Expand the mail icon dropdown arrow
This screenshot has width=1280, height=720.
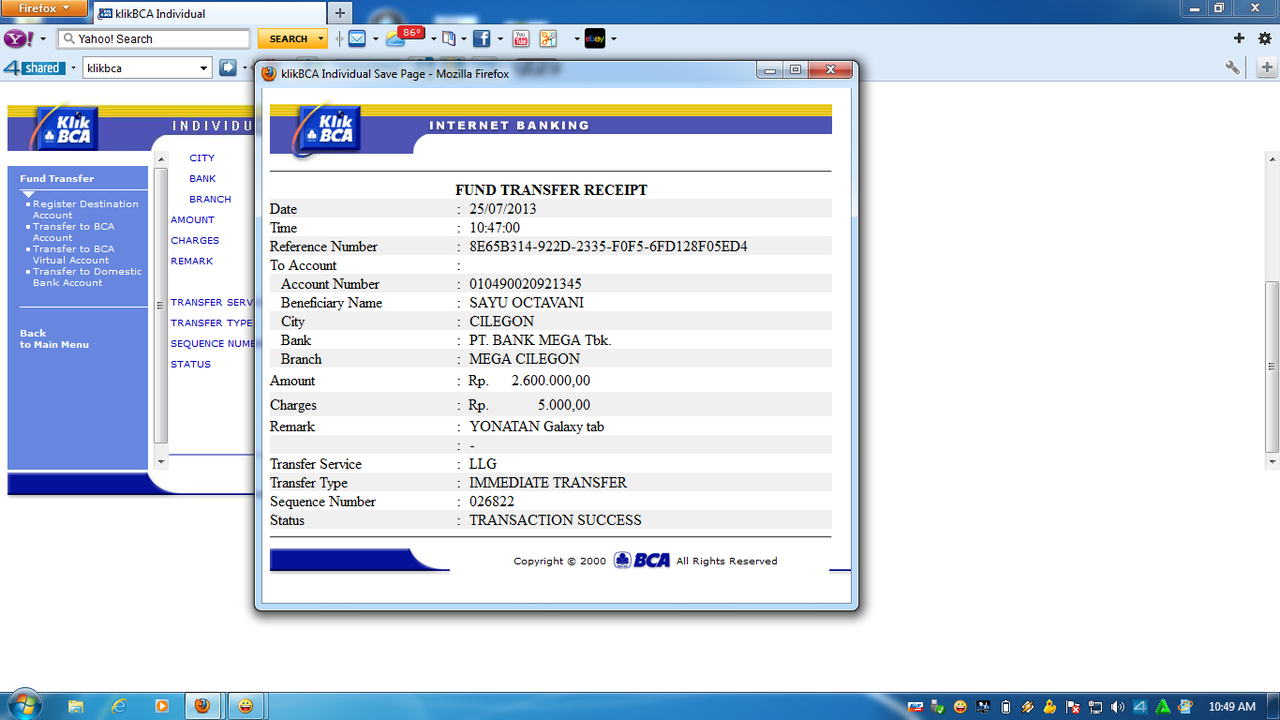(x=375, y=39)
